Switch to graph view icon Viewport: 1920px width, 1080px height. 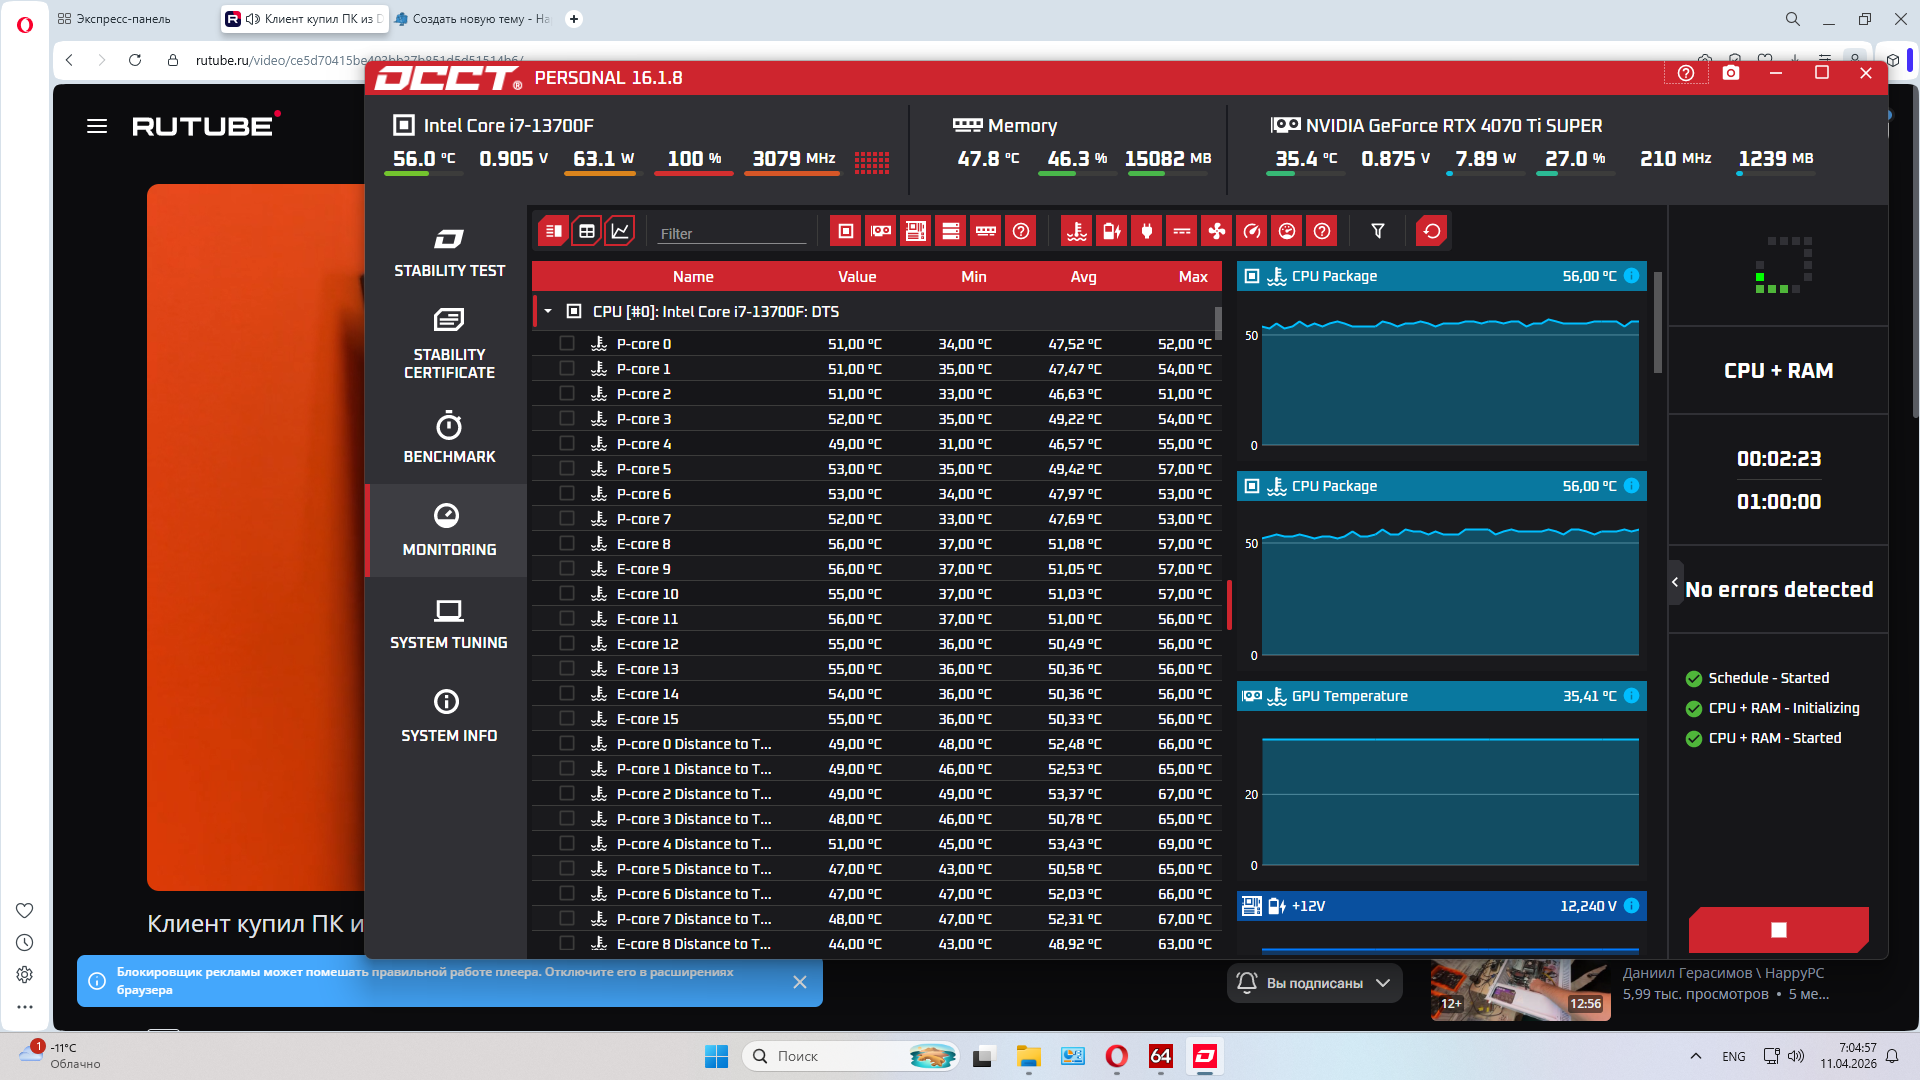[x=620, y=232]
